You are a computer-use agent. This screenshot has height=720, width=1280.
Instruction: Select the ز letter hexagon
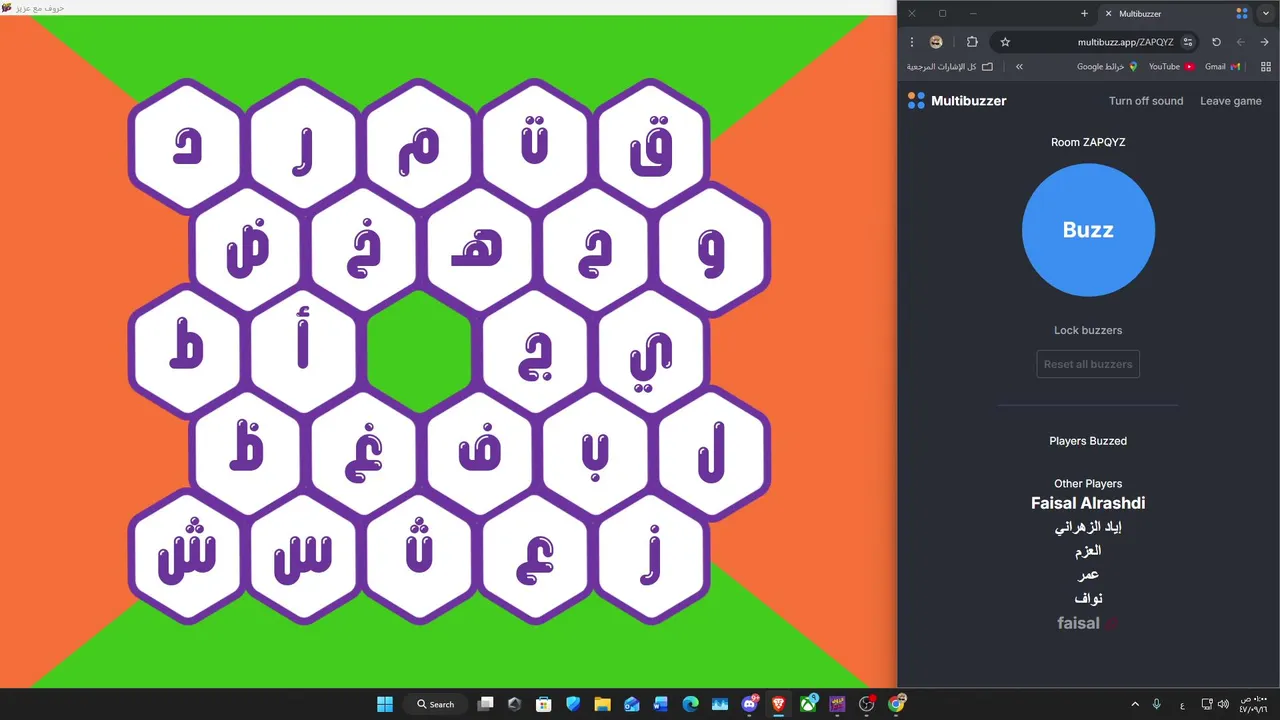pos(652,558)
